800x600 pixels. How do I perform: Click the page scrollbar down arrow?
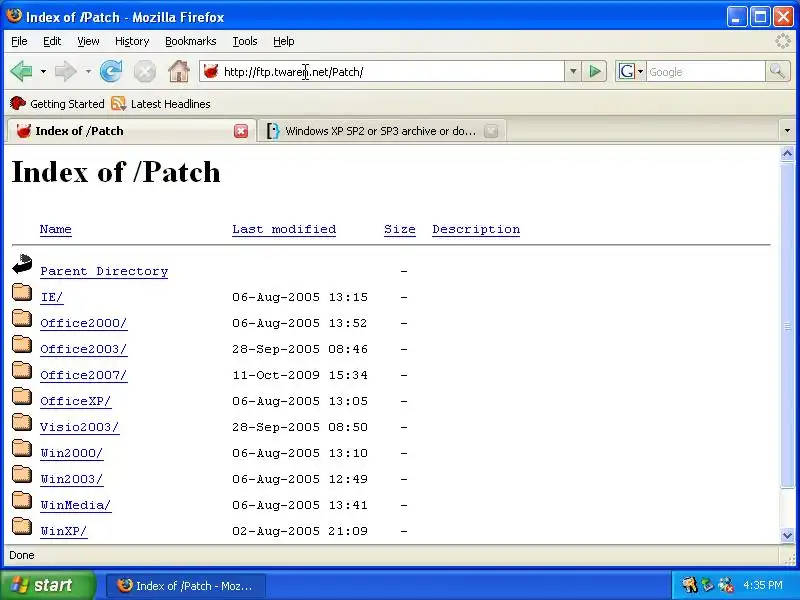click(787, 535)
